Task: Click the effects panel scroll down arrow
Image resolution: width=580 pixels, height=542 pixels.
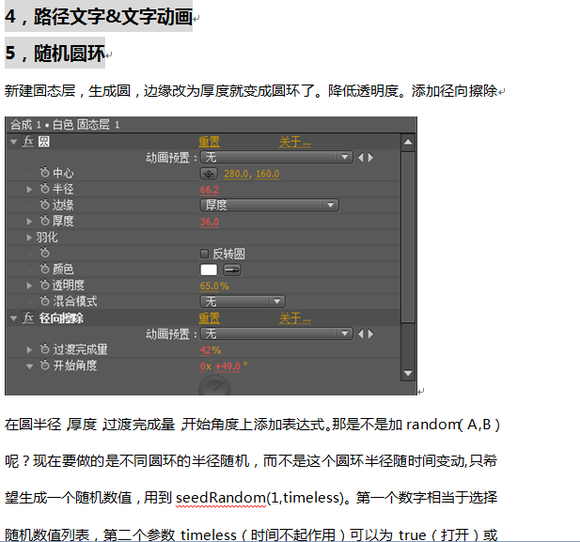Action: click(408, 373)
